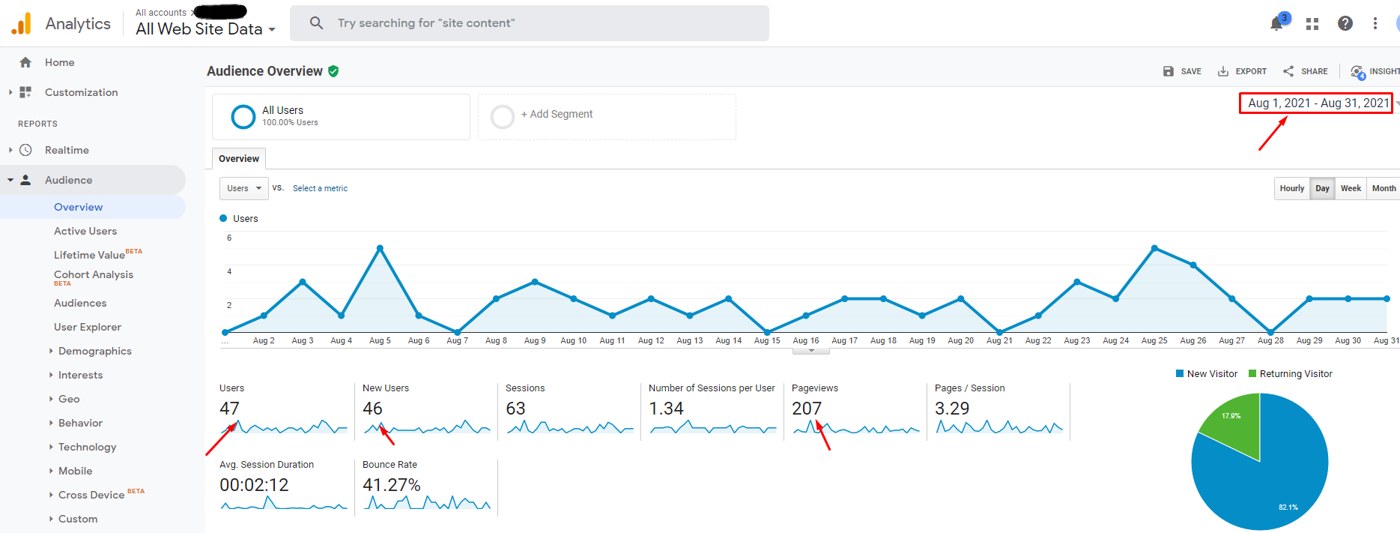Screen dimensions: 1400x533
Task: Switch chart granularity to Week
Action: click(x=1351, y=188)
